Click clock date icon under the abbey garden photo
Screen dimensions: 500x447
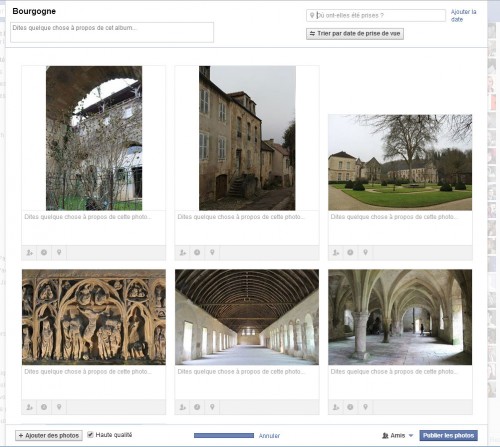click(350, 253)
